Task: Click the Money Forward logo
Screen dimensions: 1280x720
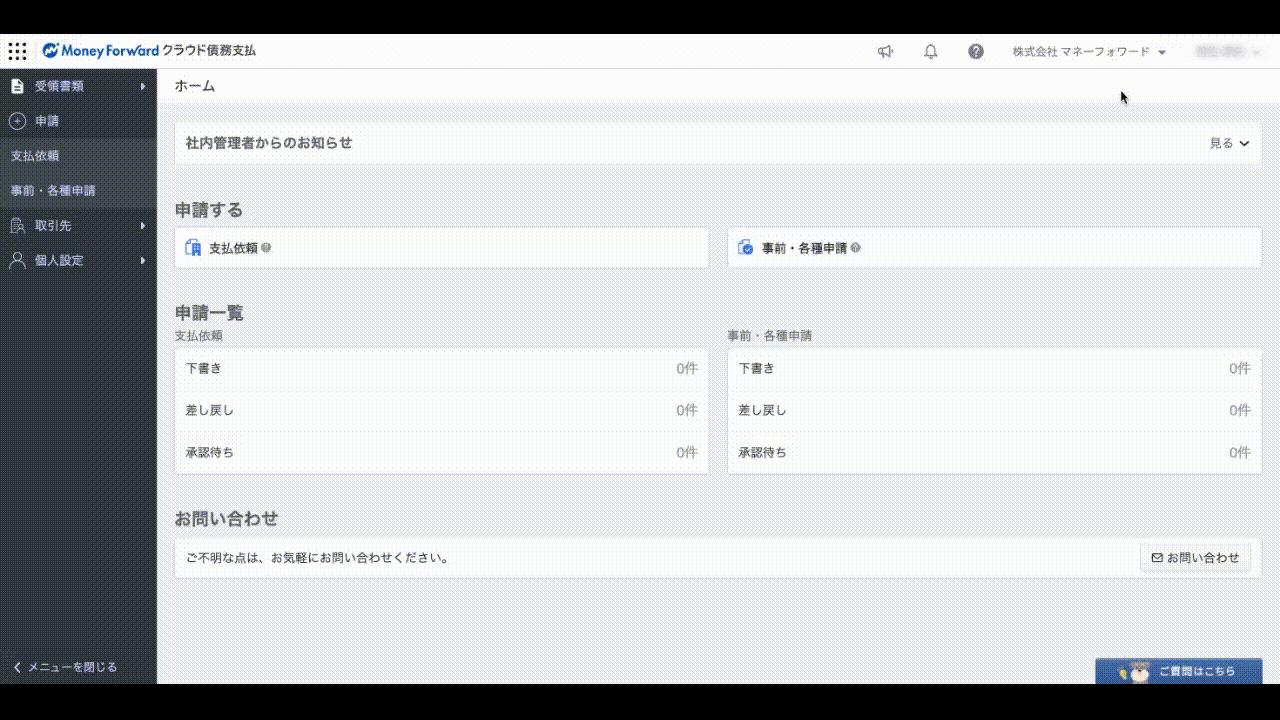Action: pyautogui.click(x=100, y=51)
